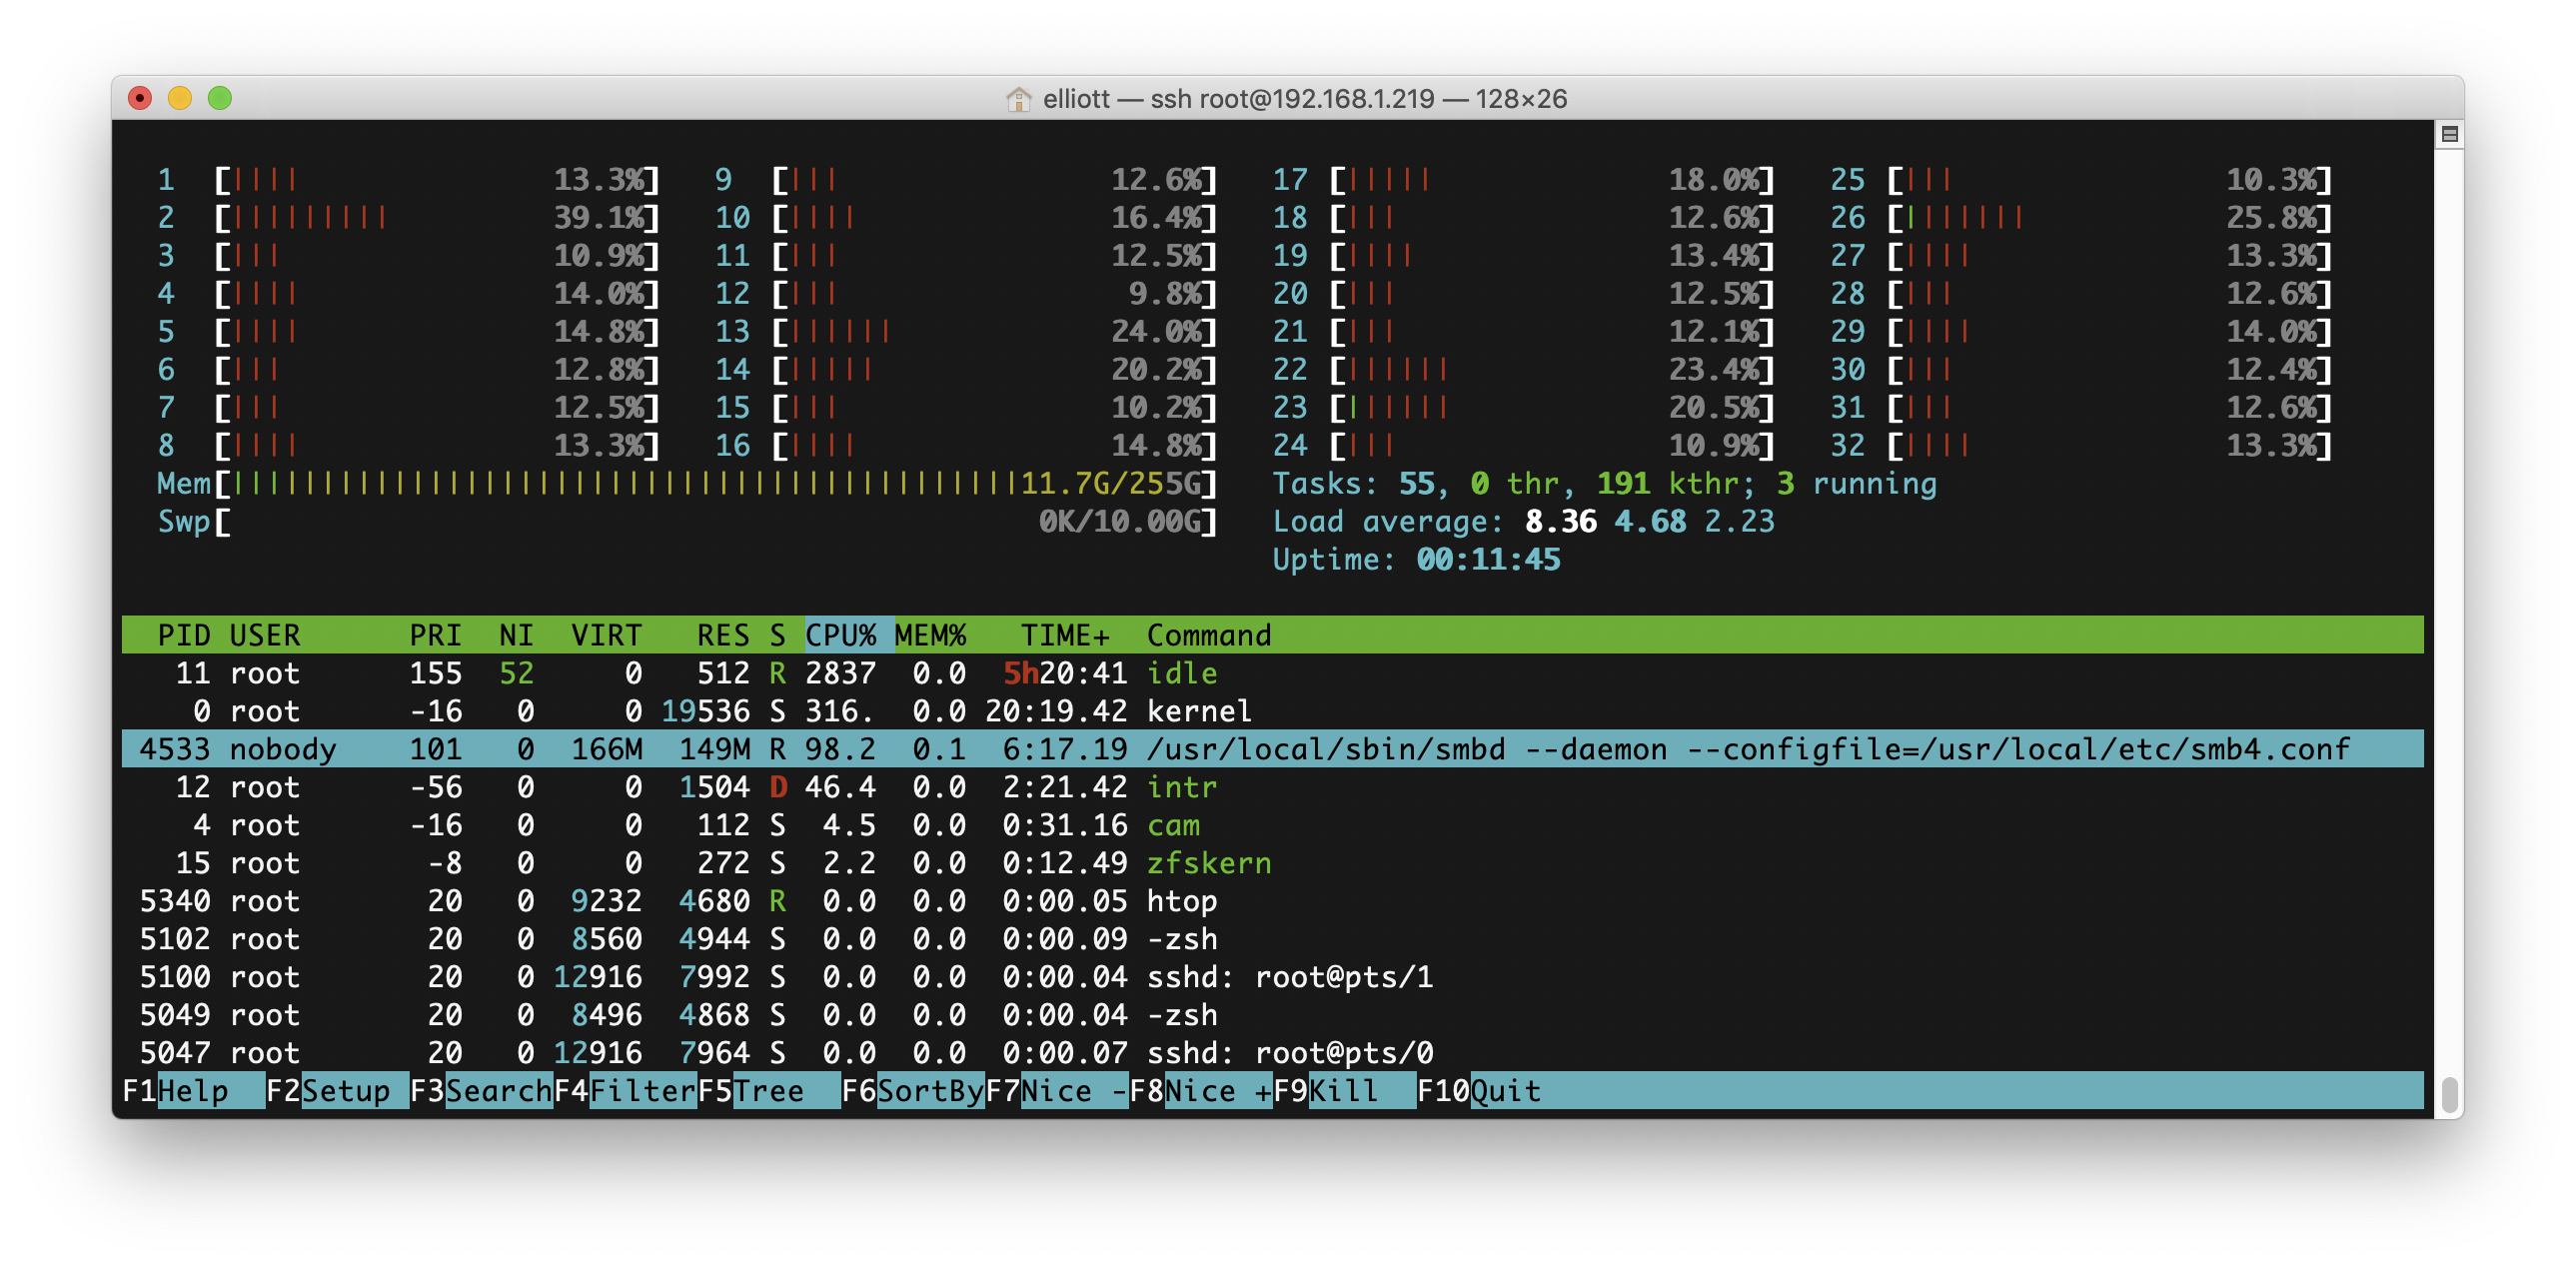Toggle F5 Tree view
This screenshot has height=1267, width=2576.
(x=770, y=1090)
